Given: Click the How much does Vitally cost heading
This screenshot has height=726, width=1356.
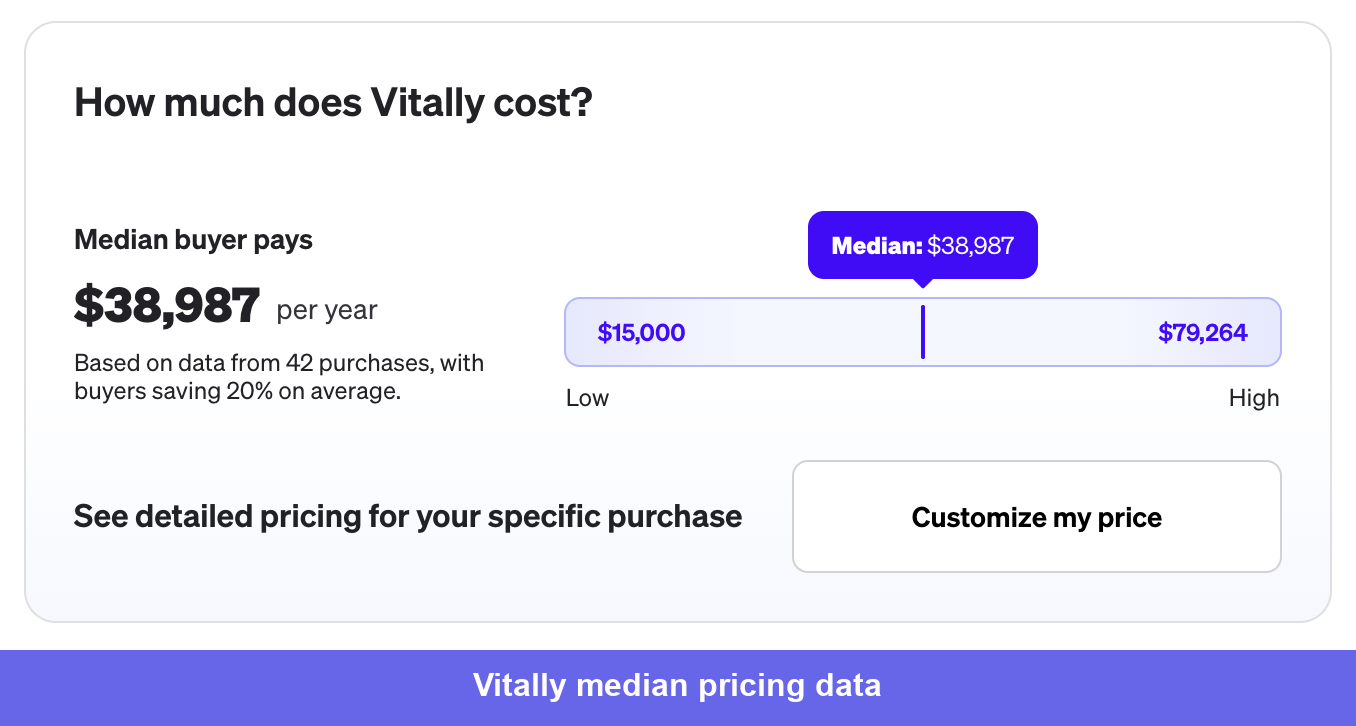Looking at the screenshot, I should [333, 102].
